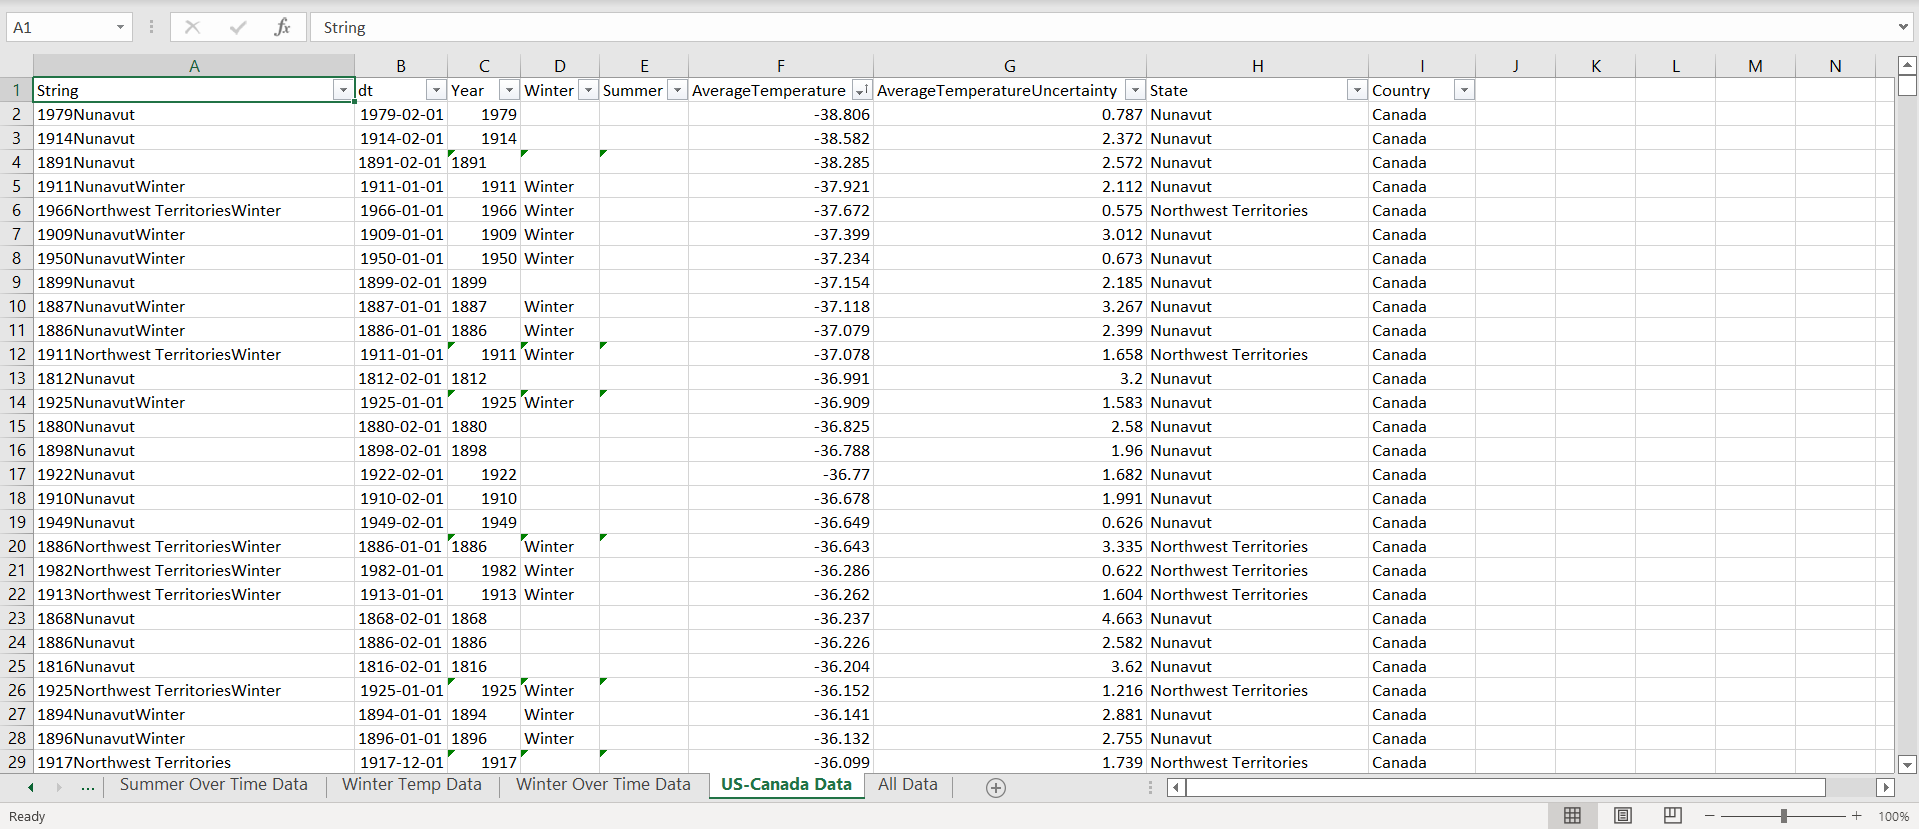The height and width of the screenshot is (829, 1919).
Task: Select column G header
Action: [x=1009, y=66]
